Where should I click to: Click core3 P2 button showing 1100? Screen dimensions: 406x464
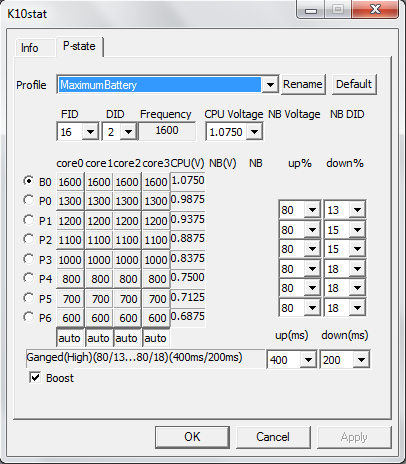[156, 240]
